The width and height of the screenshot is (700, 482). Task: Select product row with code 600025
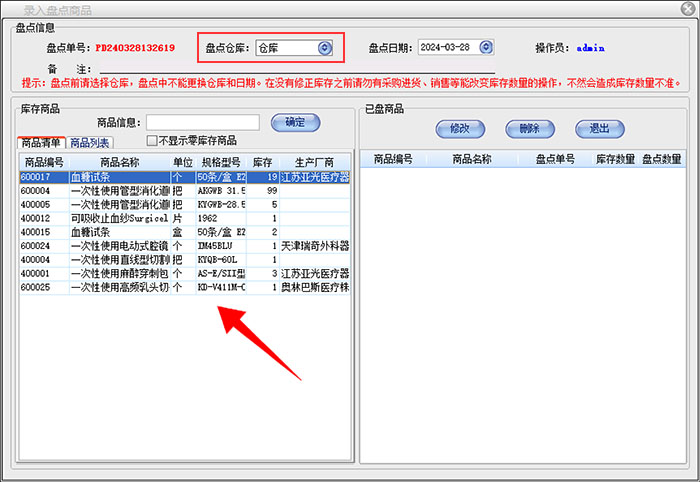[100, 288]
